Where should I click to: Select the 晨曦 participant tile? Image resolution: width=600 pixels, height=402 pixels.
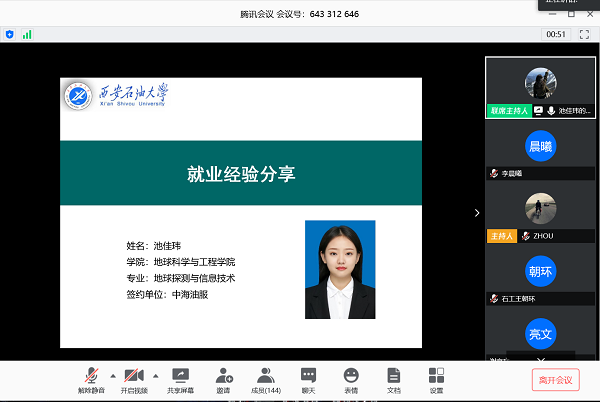[x=540, y=147]
